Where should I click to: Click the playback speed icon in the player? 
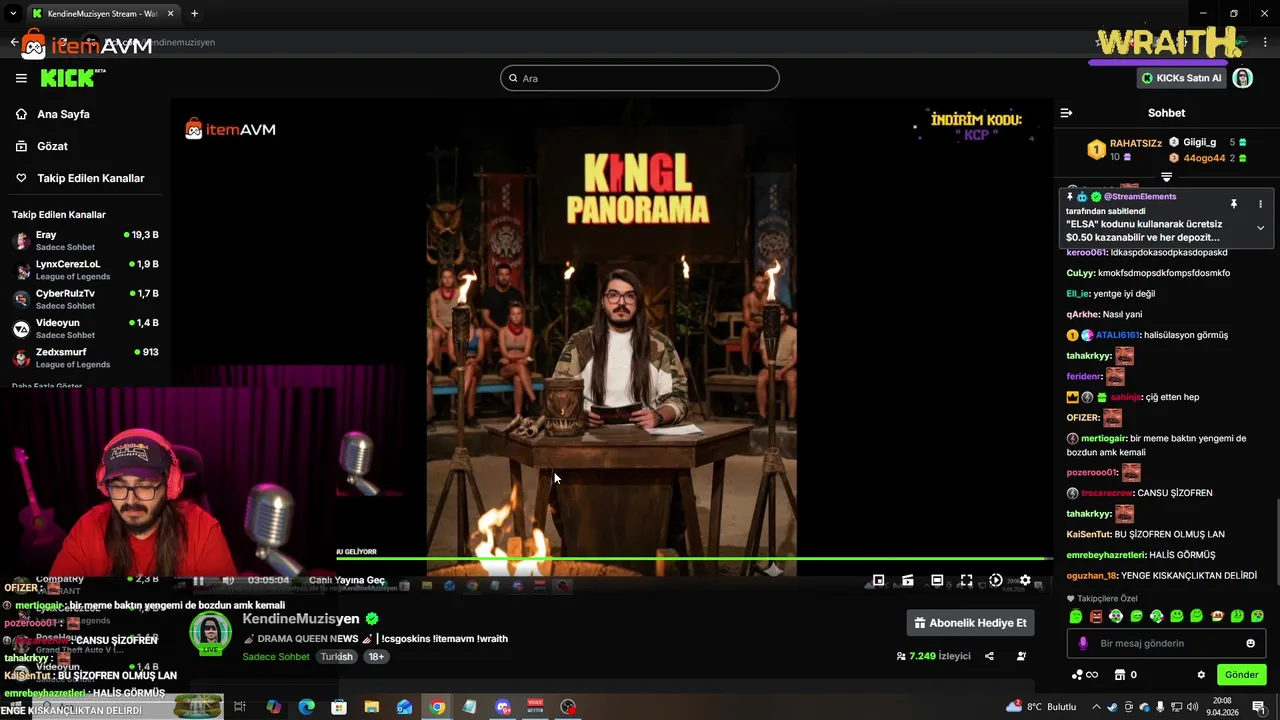(x=996, y=580)
